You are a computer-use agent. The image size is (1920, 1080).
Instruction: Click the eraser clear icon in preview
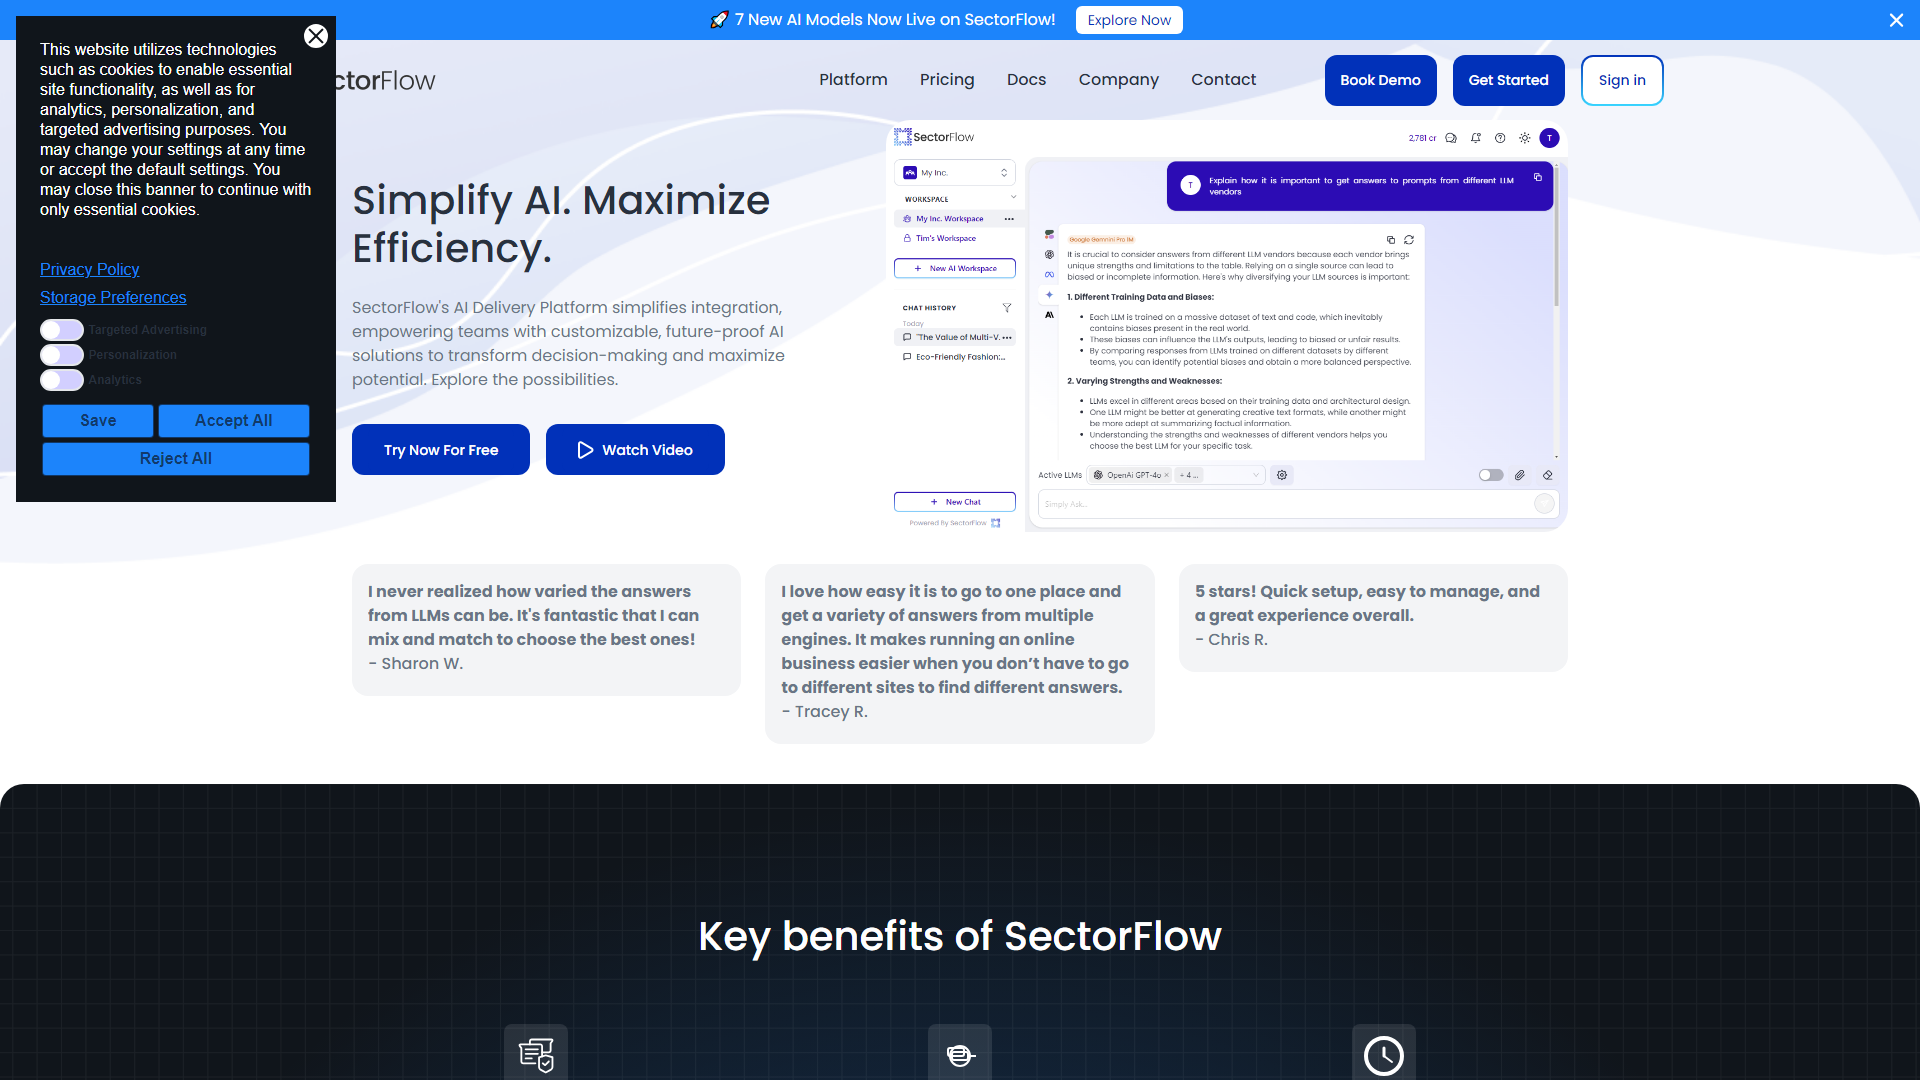pos(1548,475)
